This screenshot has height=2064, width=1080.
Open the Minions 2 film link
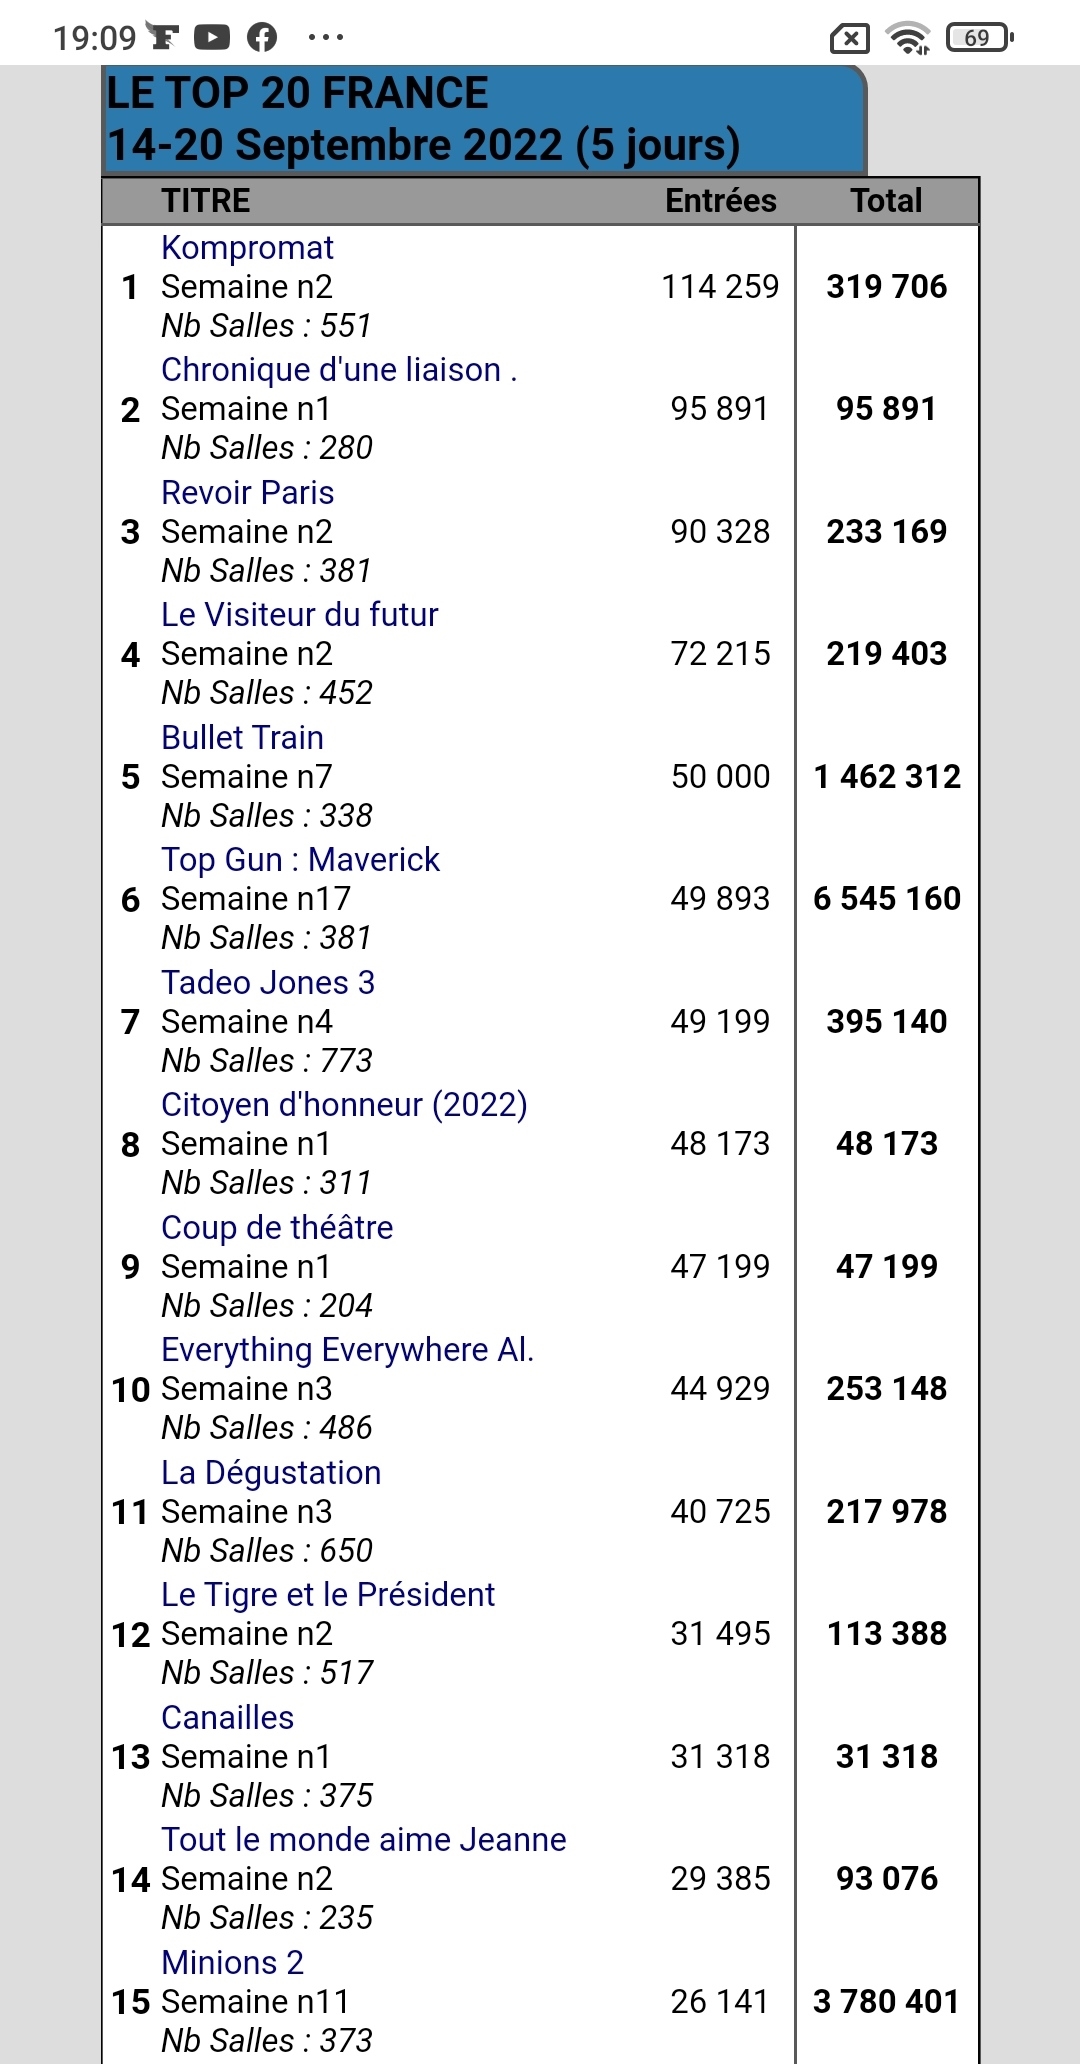click(232, 1963)
